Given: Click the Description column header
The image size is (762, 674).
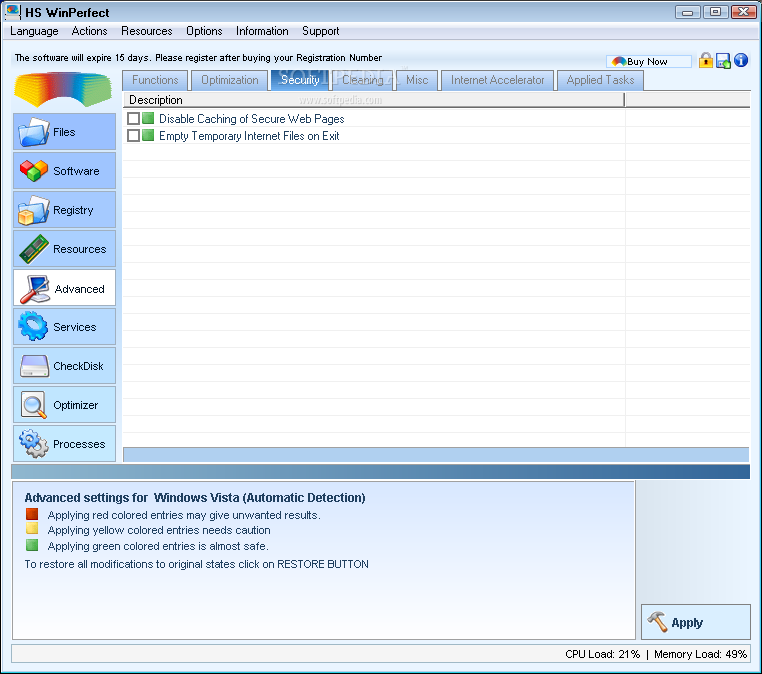Looking at the screenshot, I should (x=373, y=100).
